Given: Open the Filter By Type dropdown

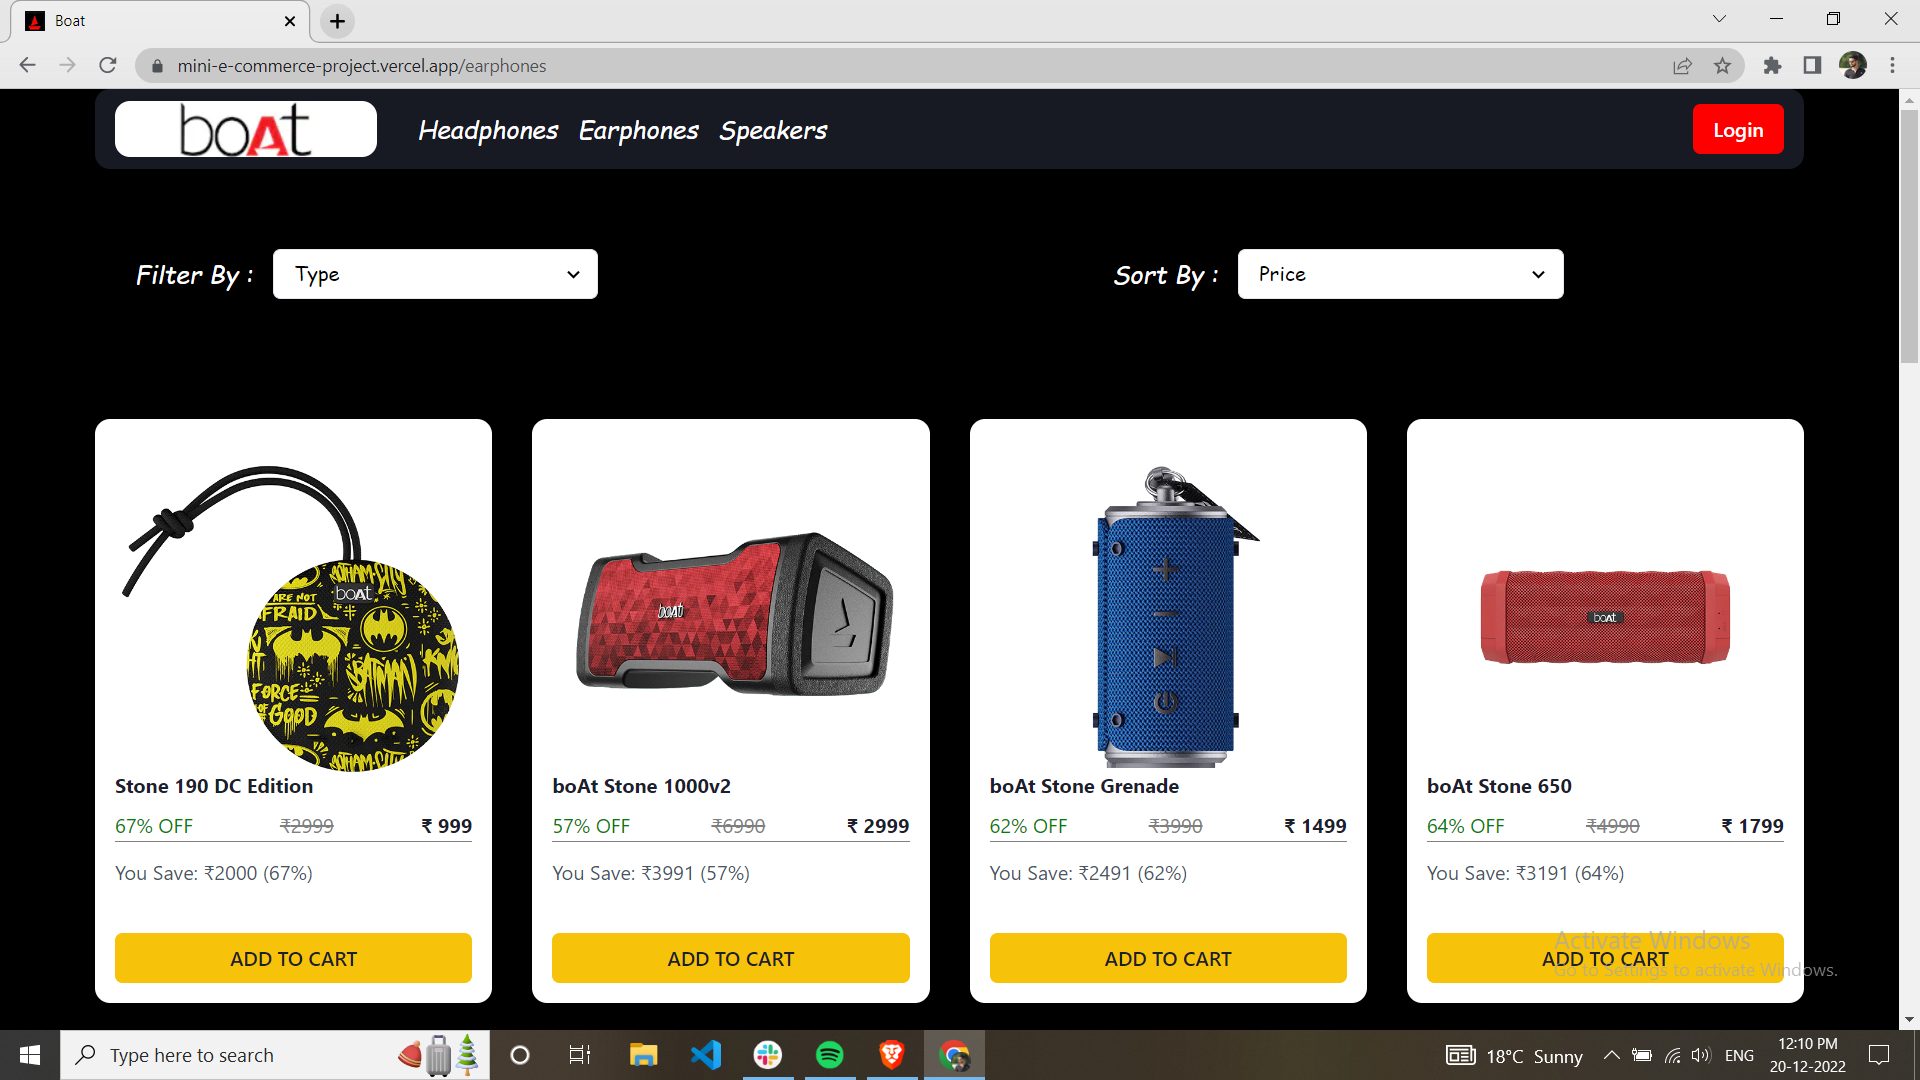Looking at the screenshot, I should coord(435,273).
